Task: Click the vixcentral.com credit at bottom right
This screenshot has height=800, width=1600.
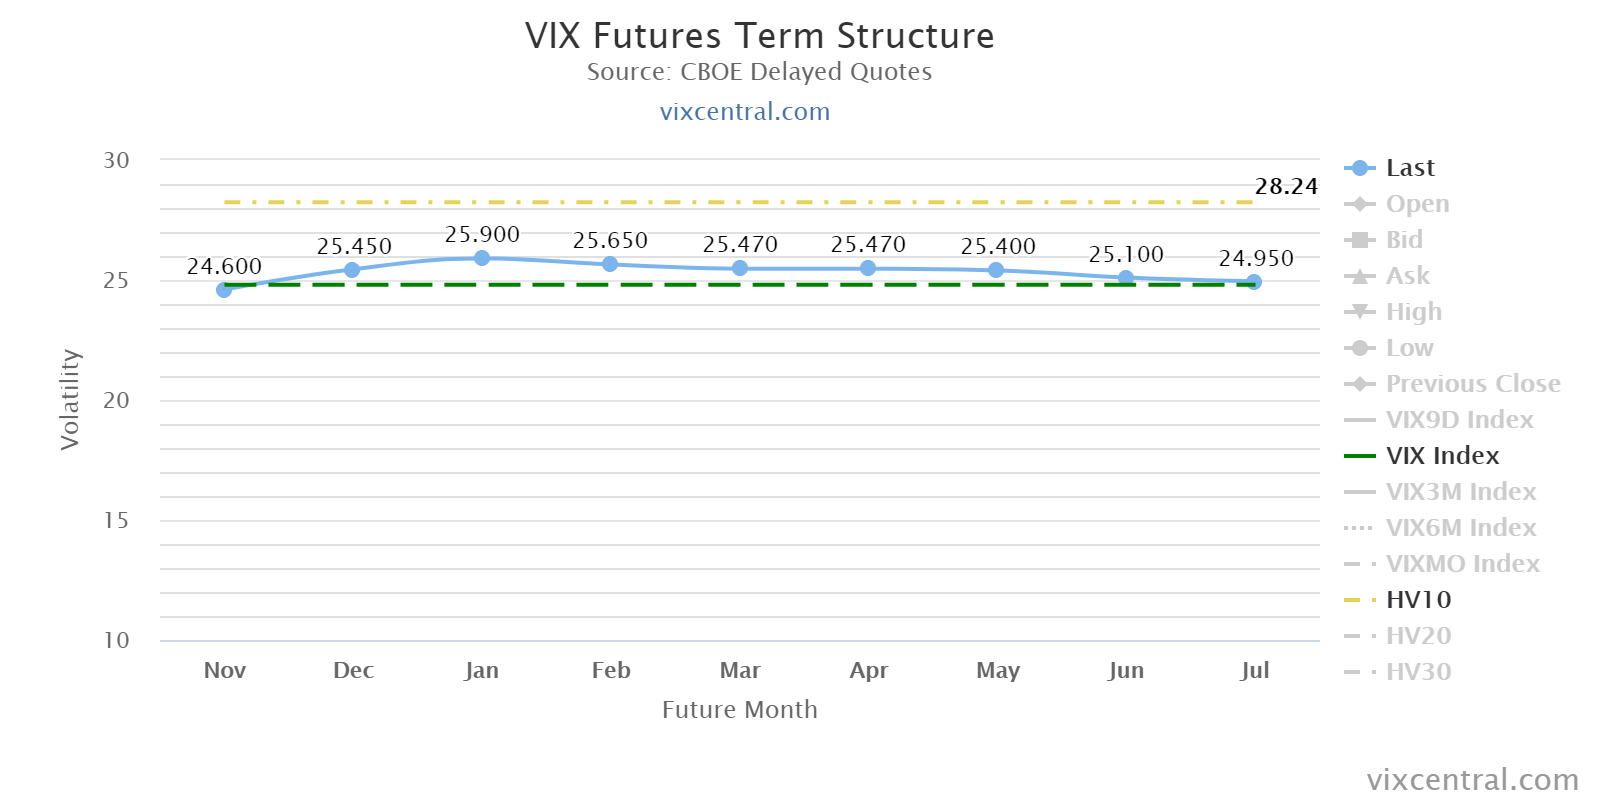Action: 1473,779
